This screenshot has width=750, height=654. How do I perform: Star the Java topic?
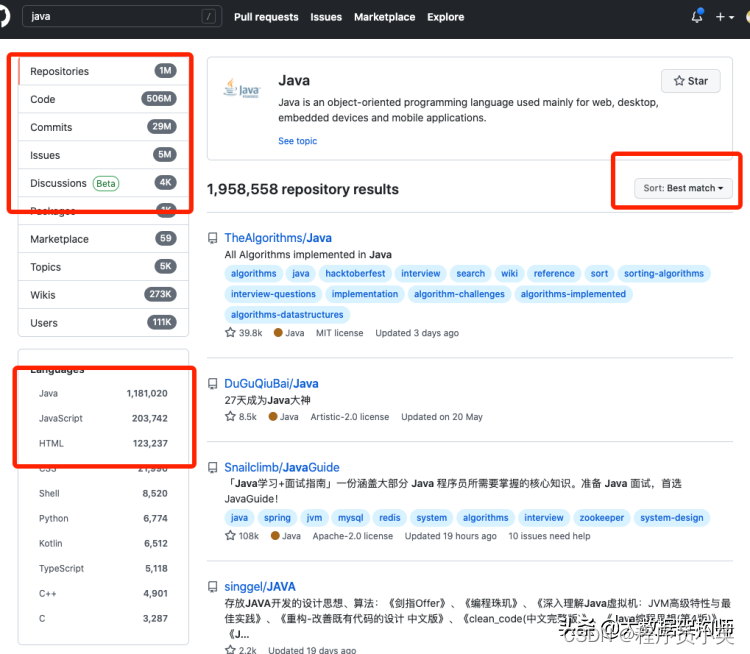[x=691, y=81]
